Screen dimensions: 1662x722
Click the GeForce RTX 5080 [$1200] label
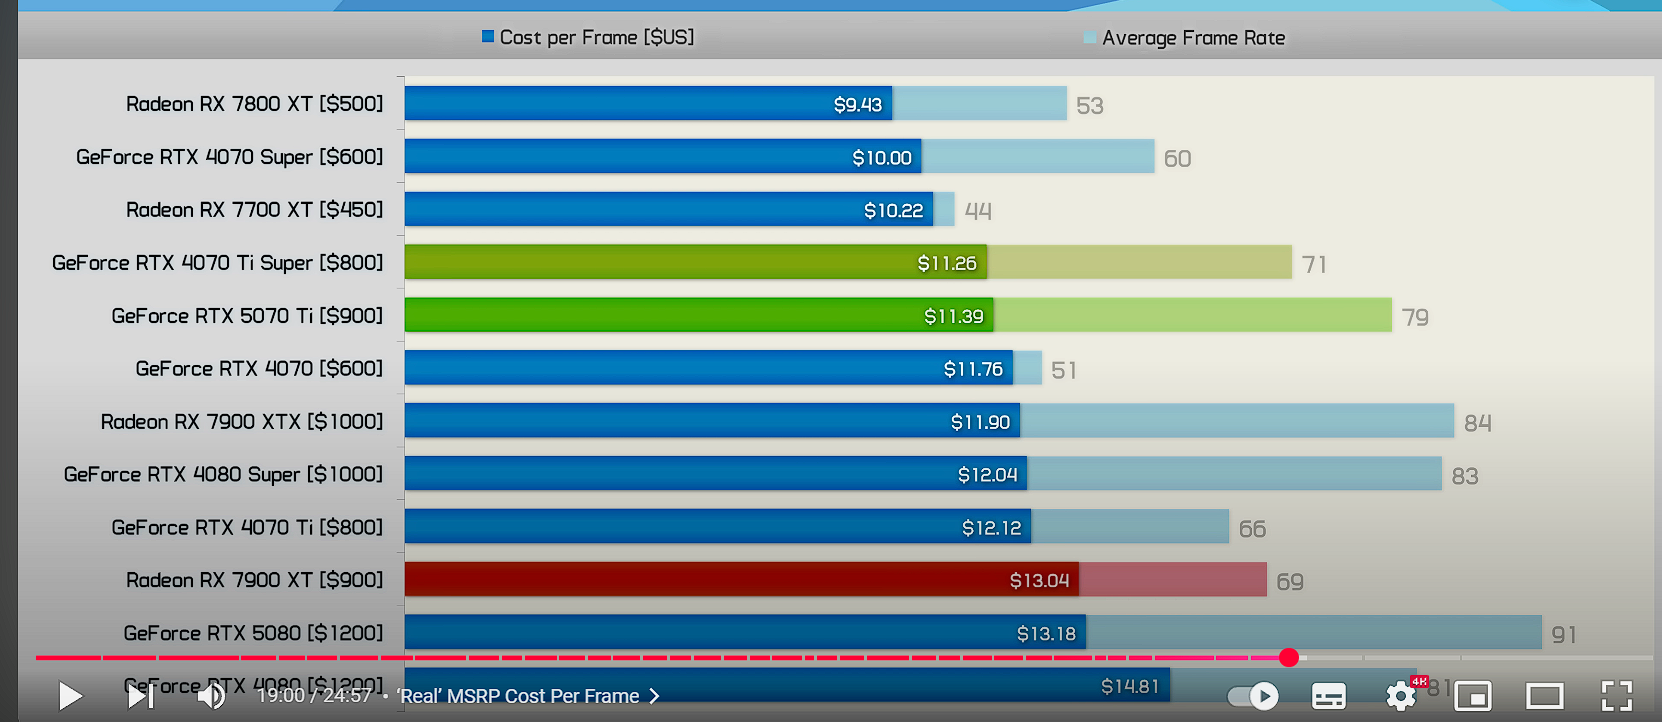click(x=253, y=633)
